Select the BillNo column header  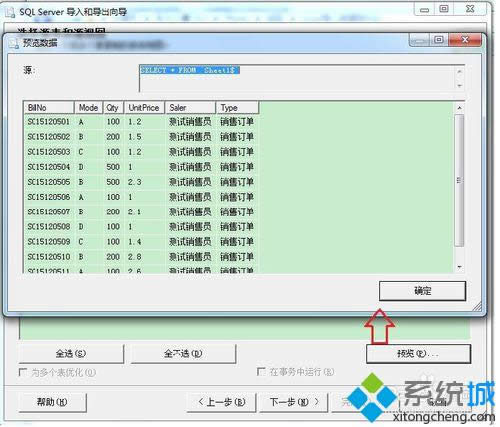pyautogui.click(x=49, y=108)
